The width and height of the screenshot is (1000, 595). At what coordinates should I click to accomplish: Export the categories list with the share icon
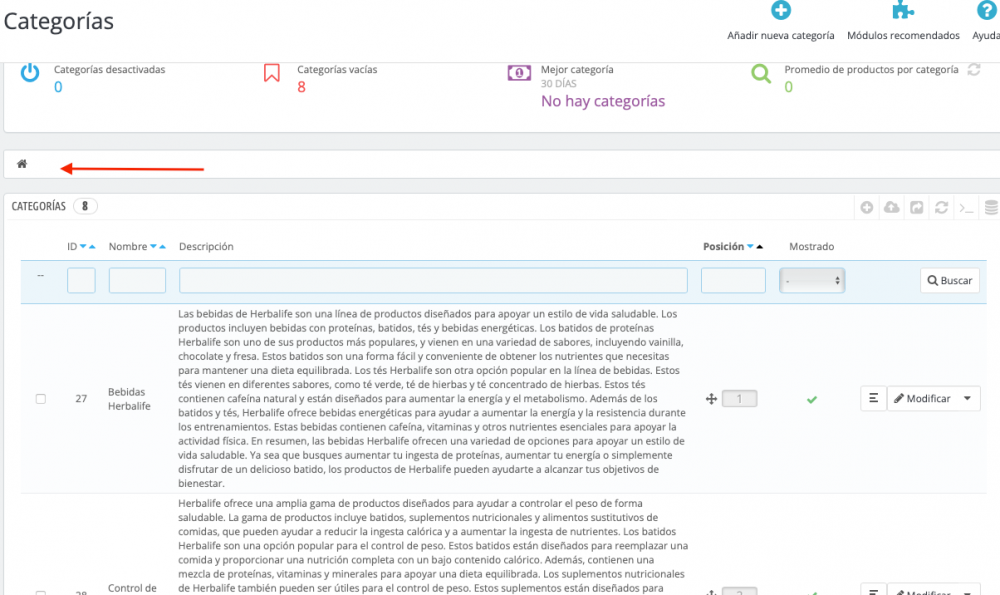pyautogui.click(x=916, y=207)
